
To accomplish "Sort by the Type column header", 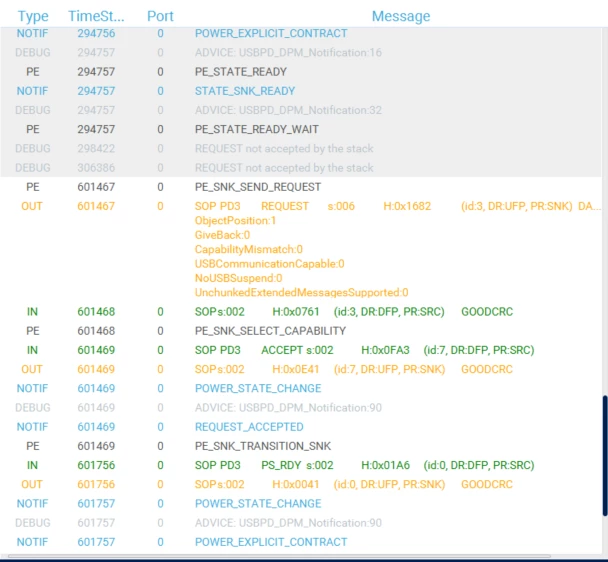I will coord(33,16).
